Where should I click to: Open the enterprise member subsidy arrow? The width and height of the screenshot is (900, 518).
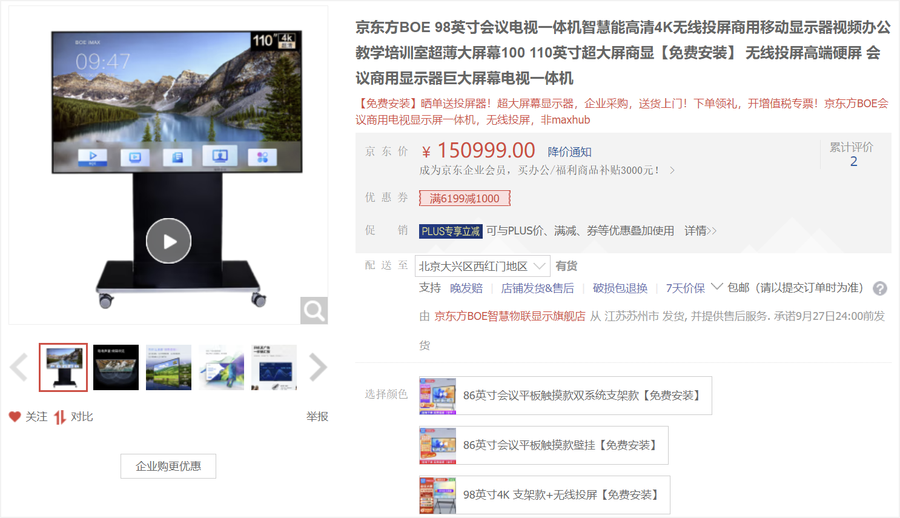[x=672, y=171]
